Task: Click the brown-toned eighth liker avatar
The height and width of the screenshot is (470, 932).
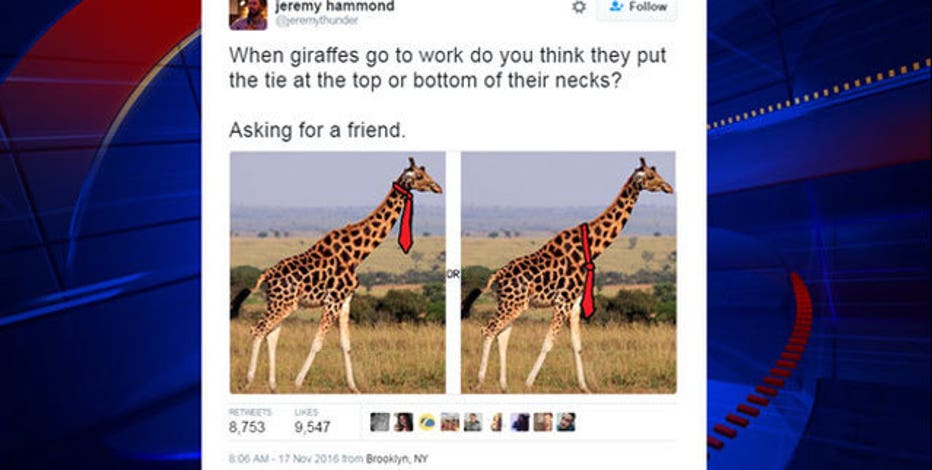Action: [543, 422]
